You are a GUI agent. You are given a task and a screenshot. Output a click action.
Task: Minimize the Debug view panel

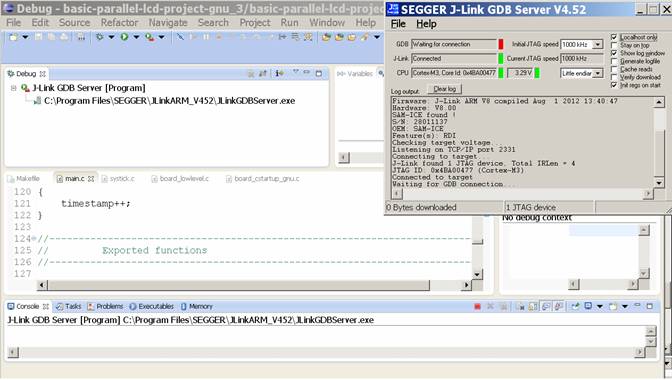pos(306,72)
